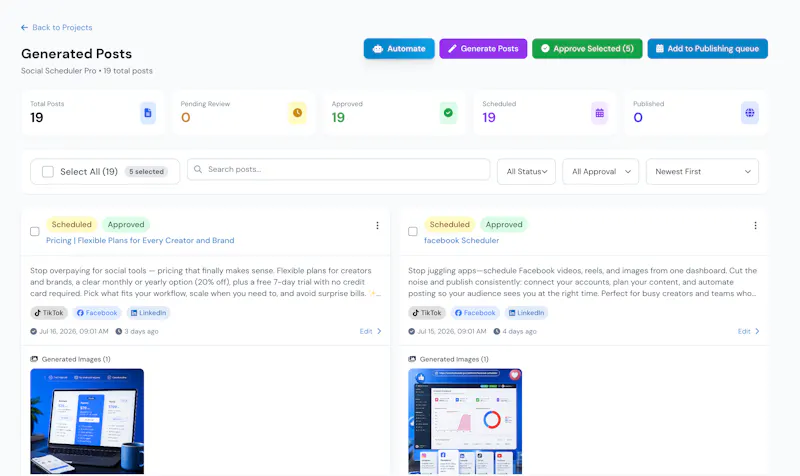Click the 5 selected badge

[146, 171]
